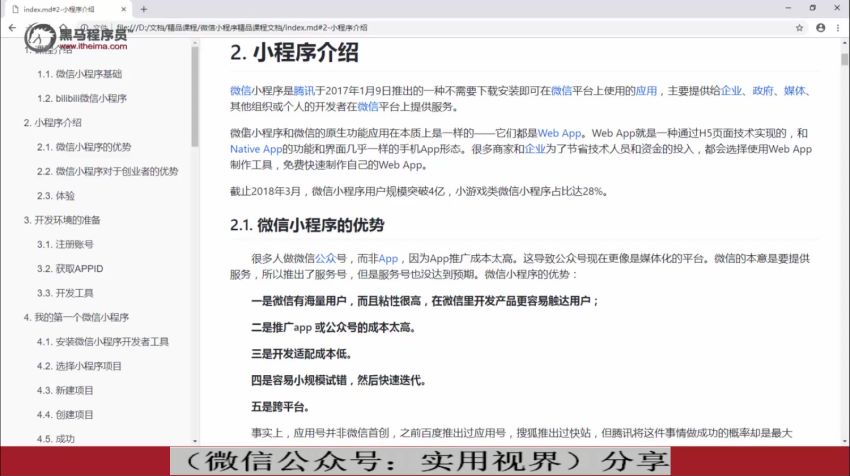The width and height of the screenshot is (850, 476).
Task: Click the main page scrollbar thumb
Action: click(x=845, y=59)
